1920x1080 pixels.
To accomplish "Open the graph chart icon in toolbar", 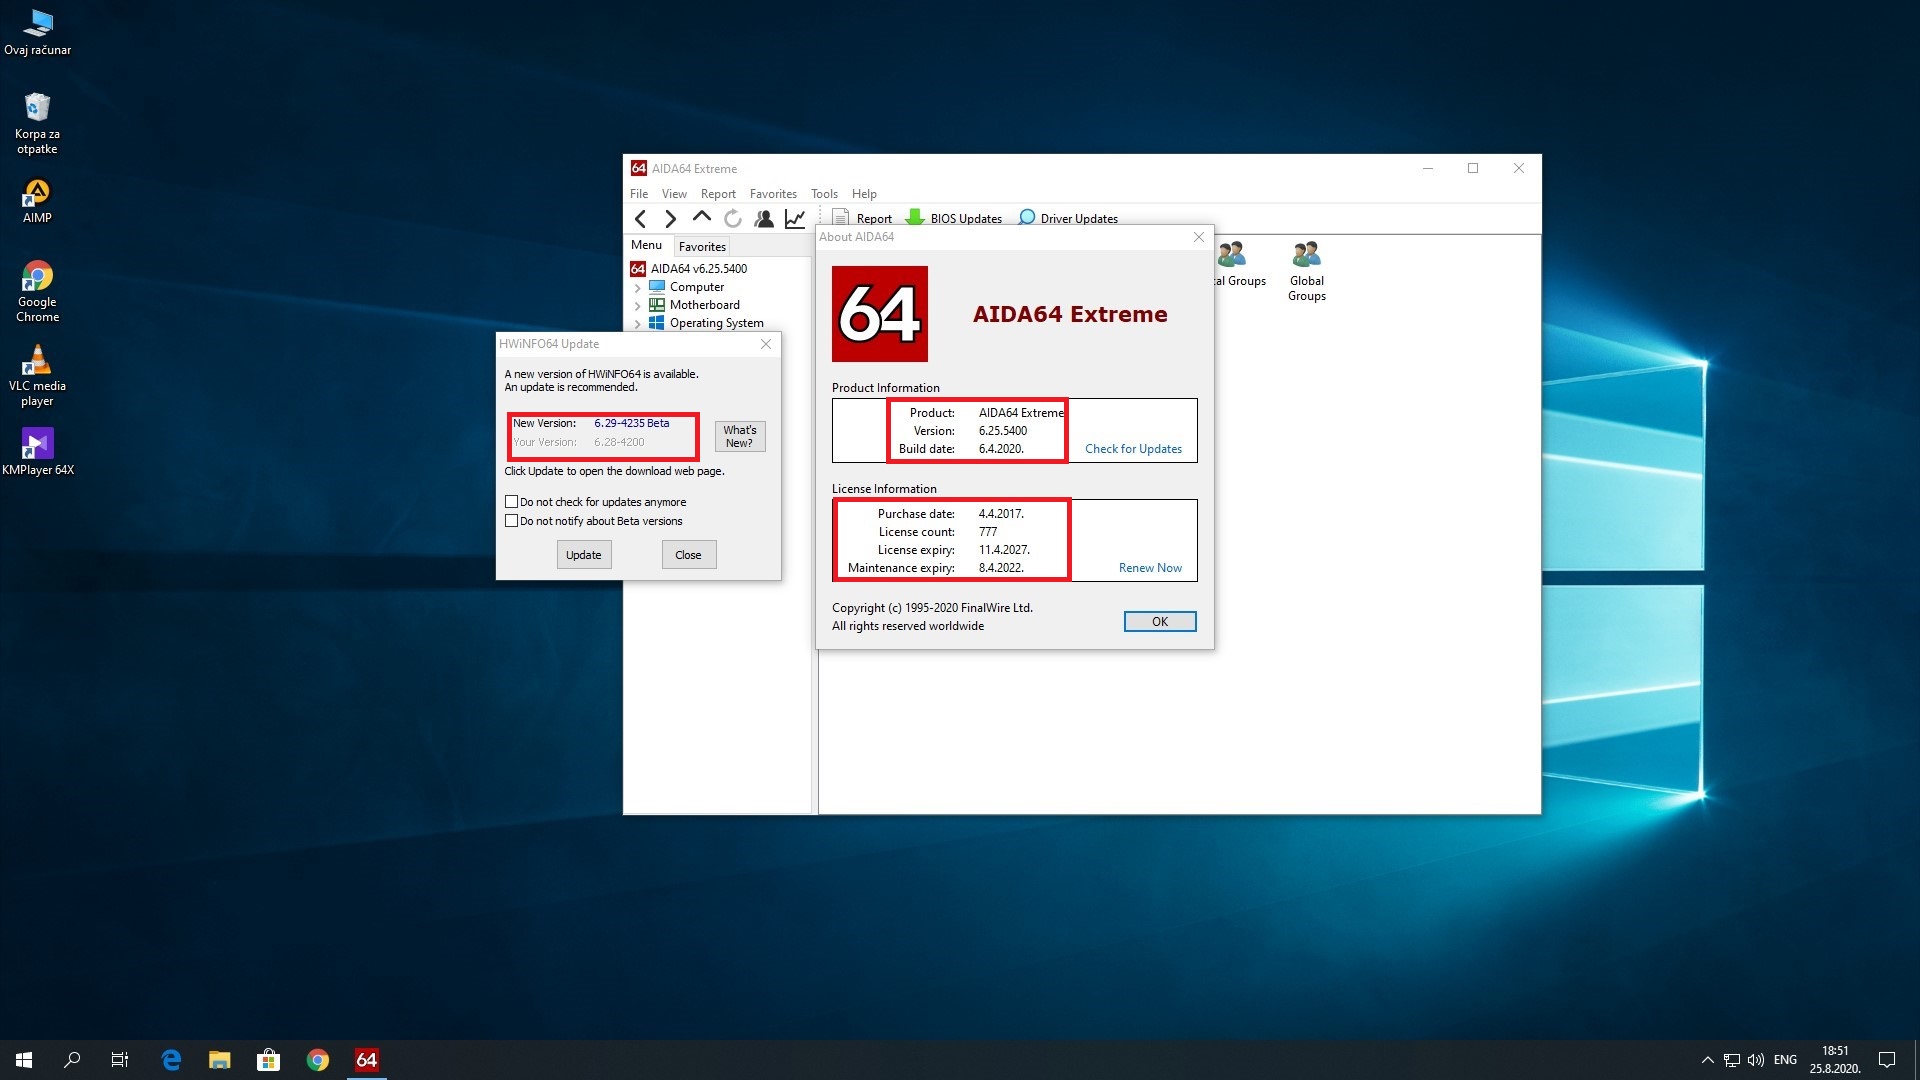I will (x=795, y=219).
